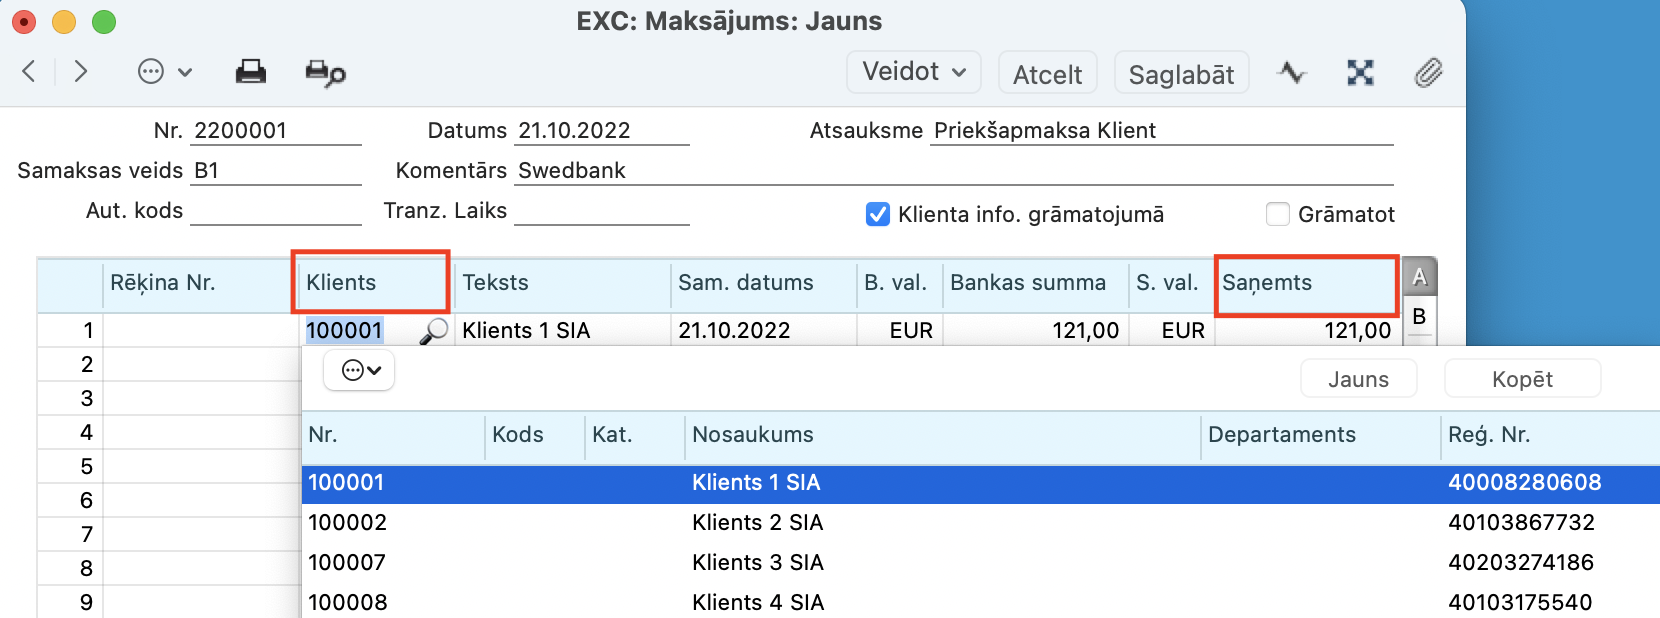The width and height of the screenshot is (1660, 618).
Task: Switch to tab B of the matrix
Action: [x=1419, y=317]
